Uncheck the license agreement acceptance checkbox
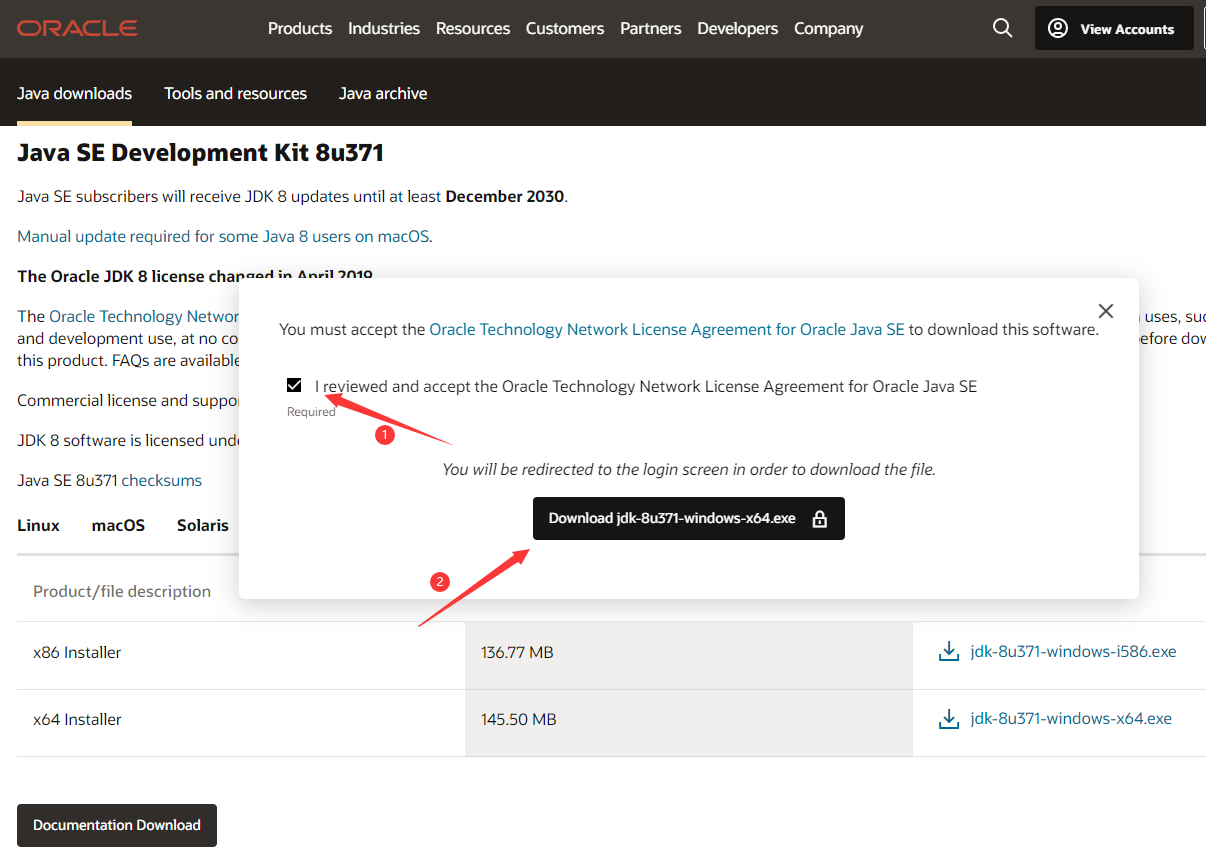Image resolution: width=1206 pixels, height=856 pixels. (x=294, y=386)
